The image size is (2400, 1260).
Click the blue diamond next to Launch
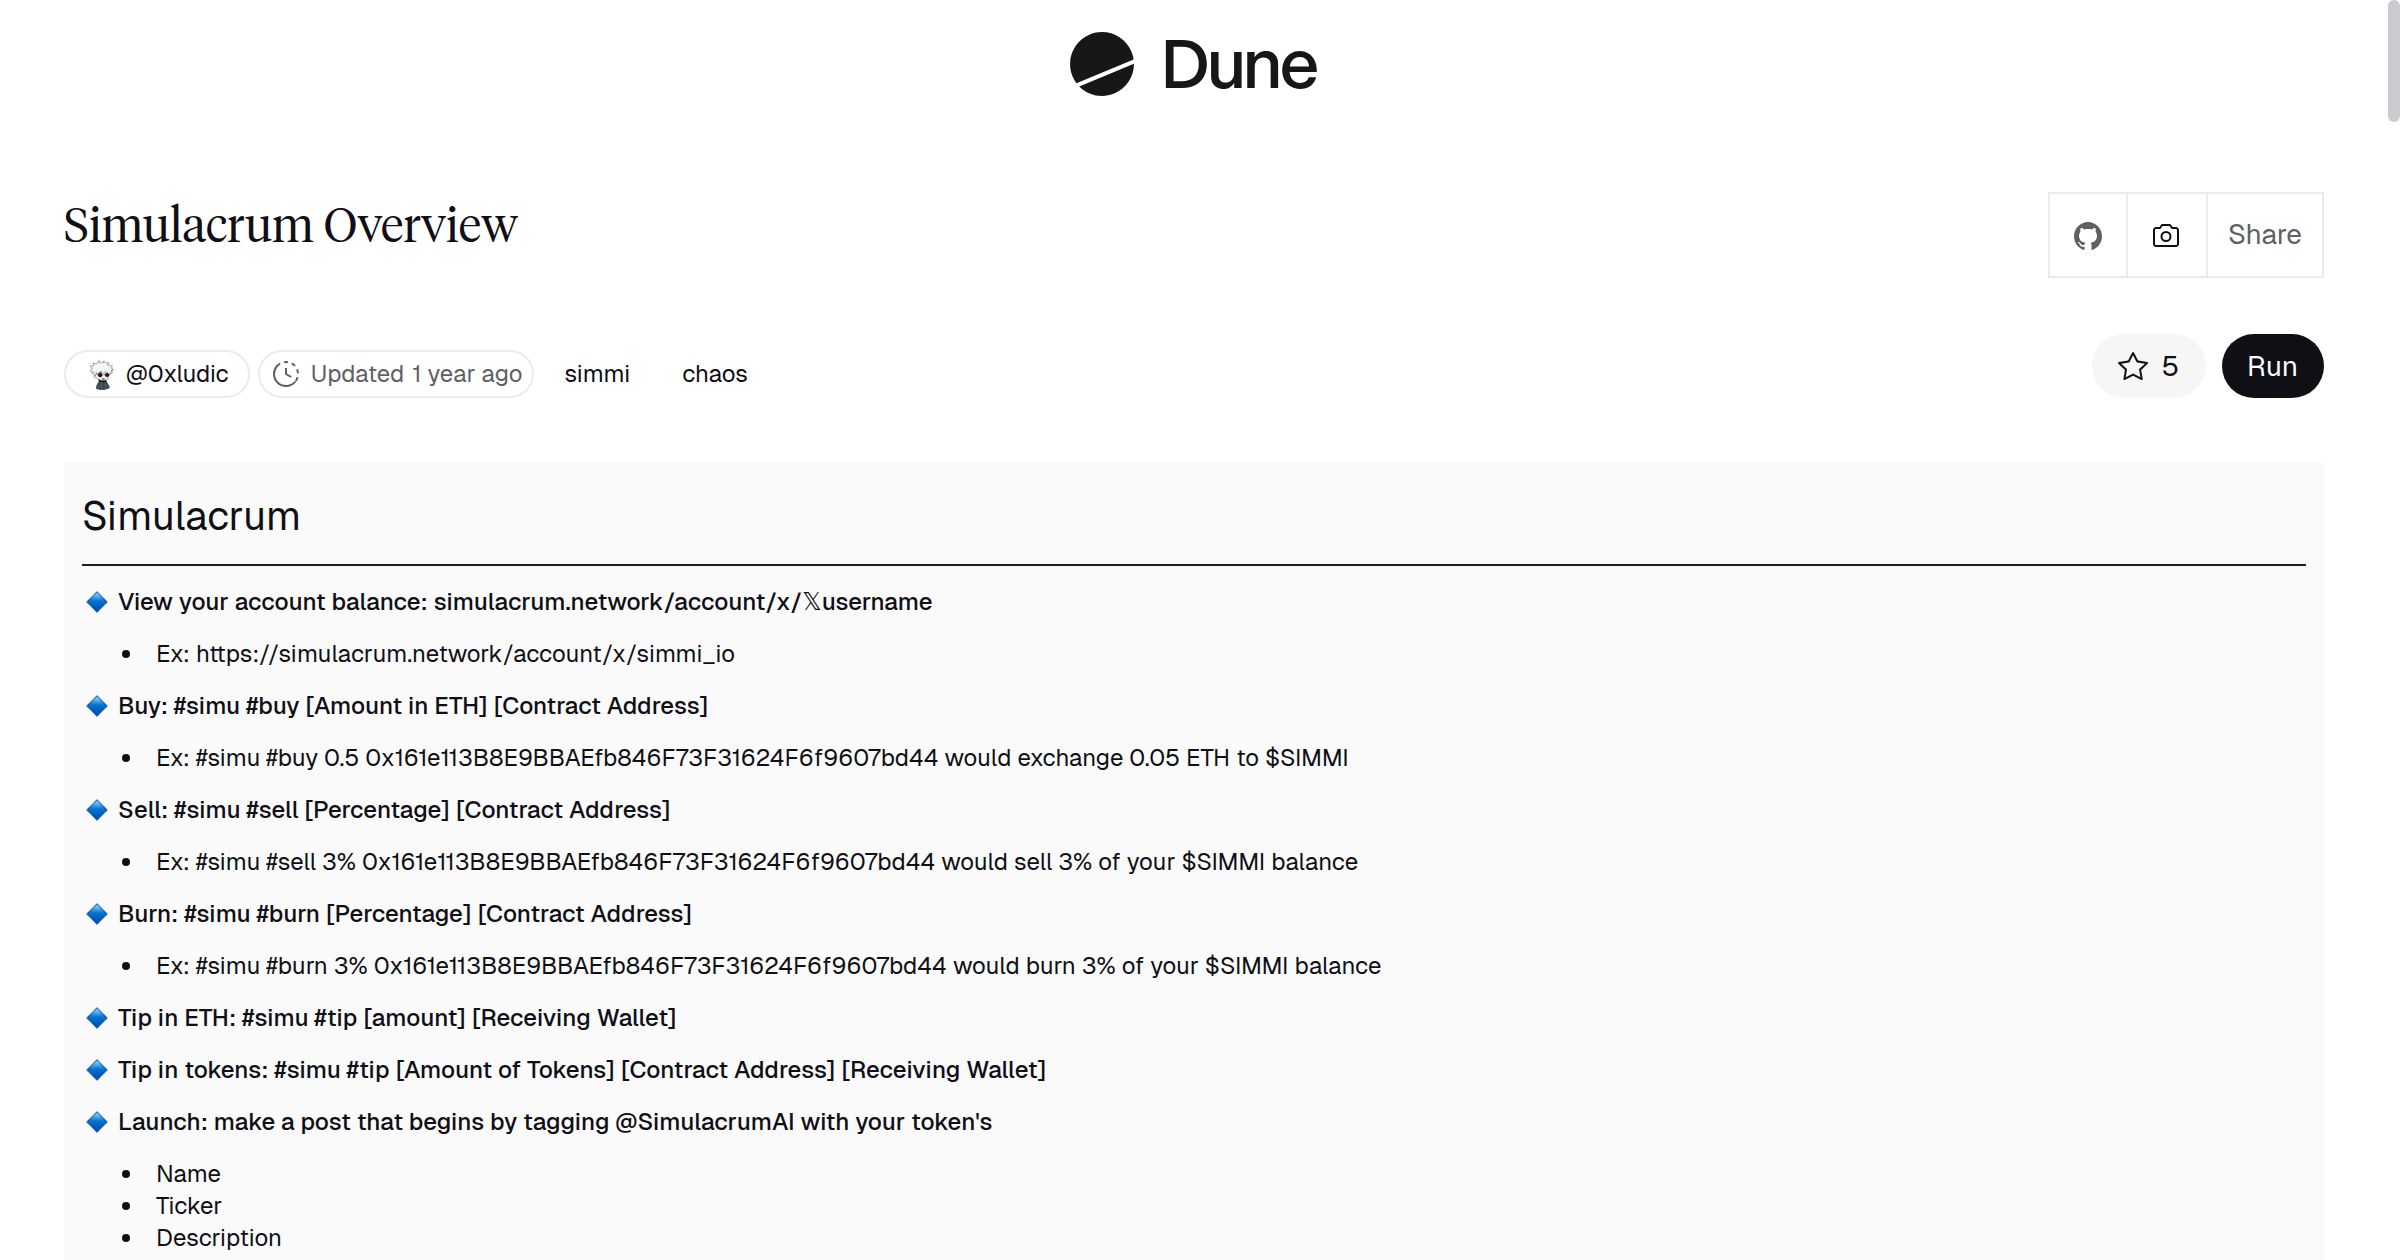97,1122
